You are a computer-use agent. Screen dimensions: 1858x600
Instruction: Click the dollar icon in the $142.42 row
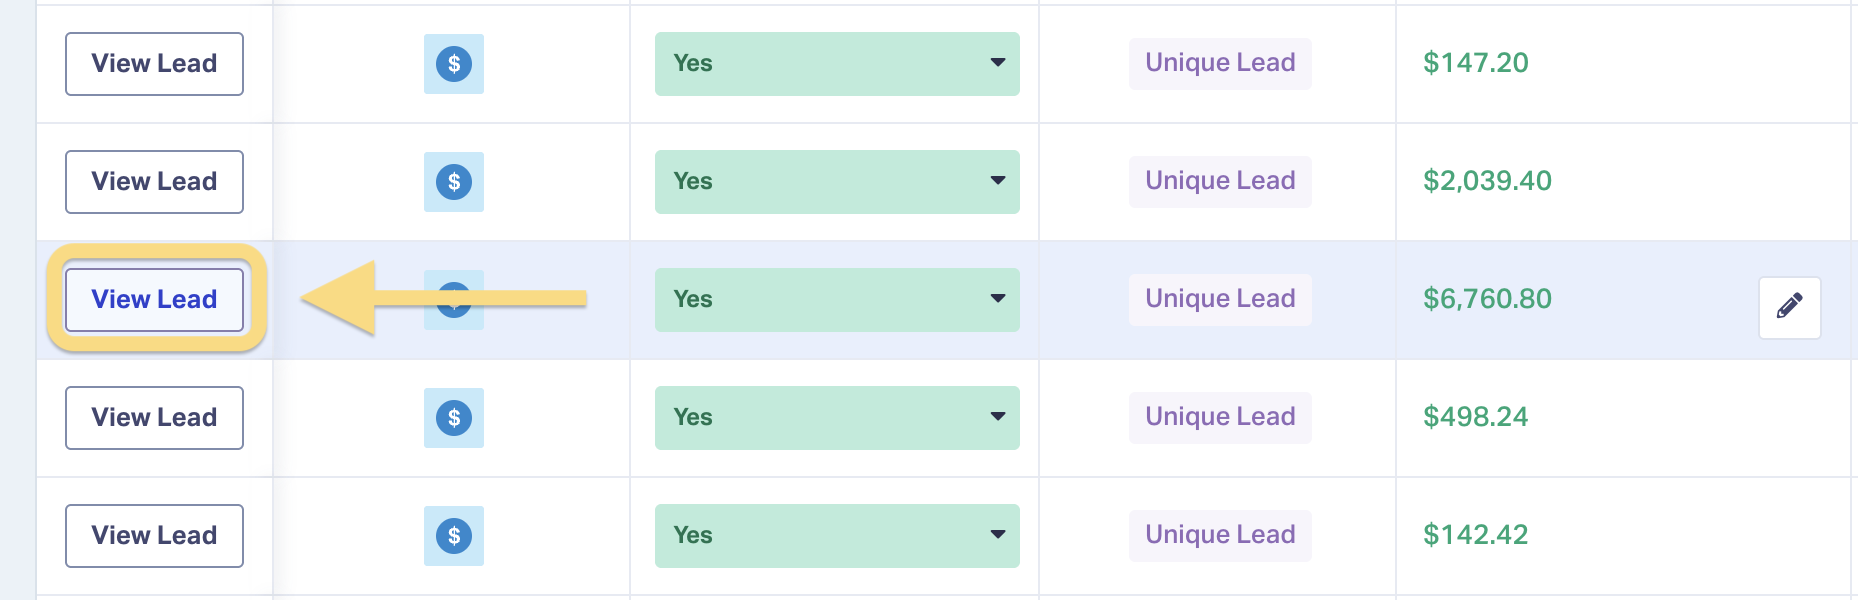(454, 536)
